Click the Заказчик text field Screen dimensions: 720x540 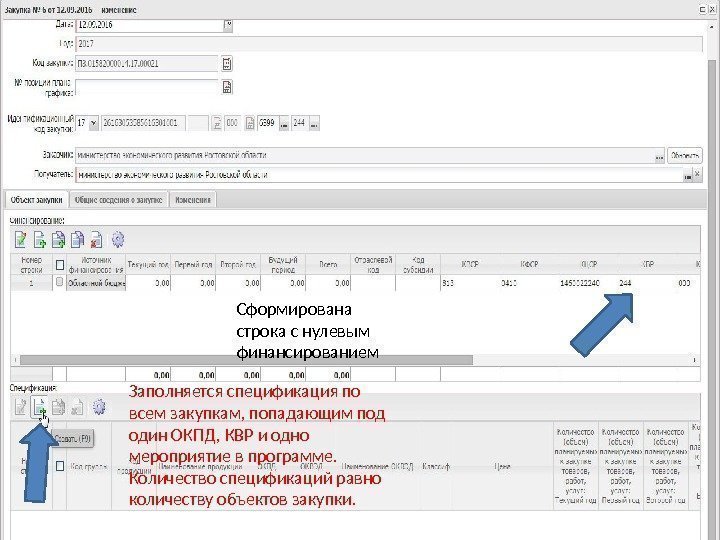point(365,156)
